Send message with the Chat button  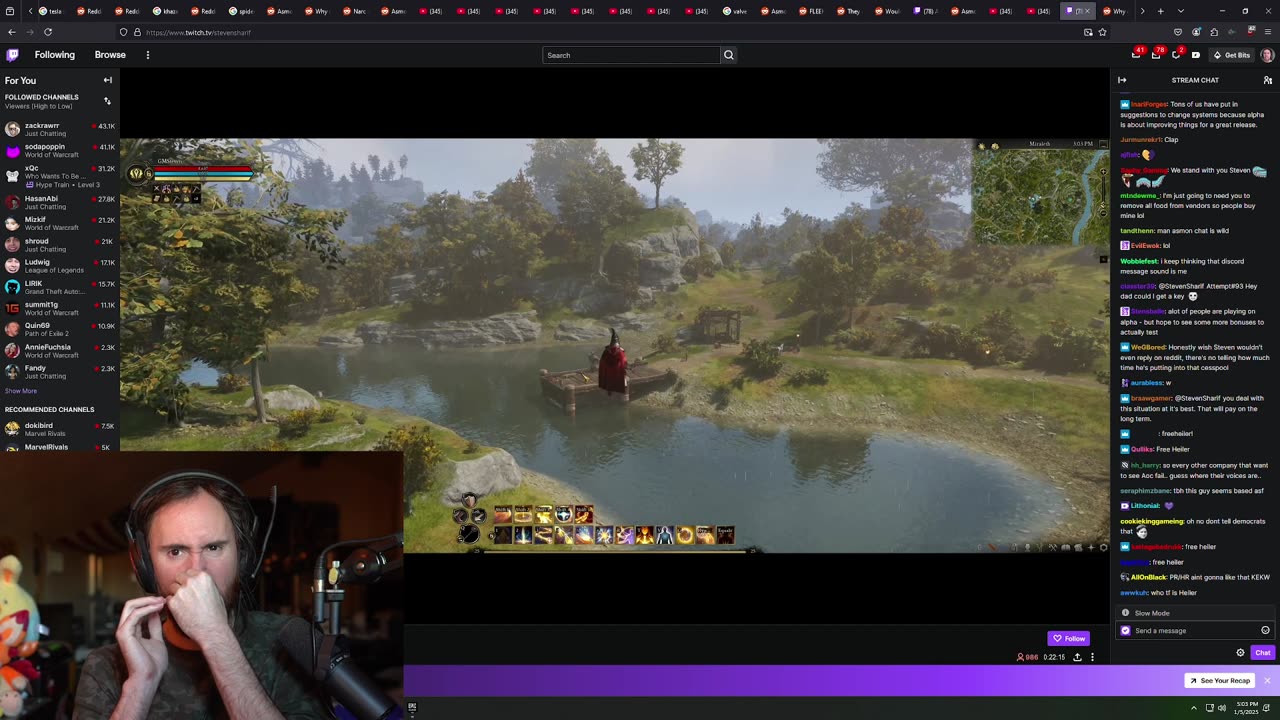click(x=1262, y=653)
